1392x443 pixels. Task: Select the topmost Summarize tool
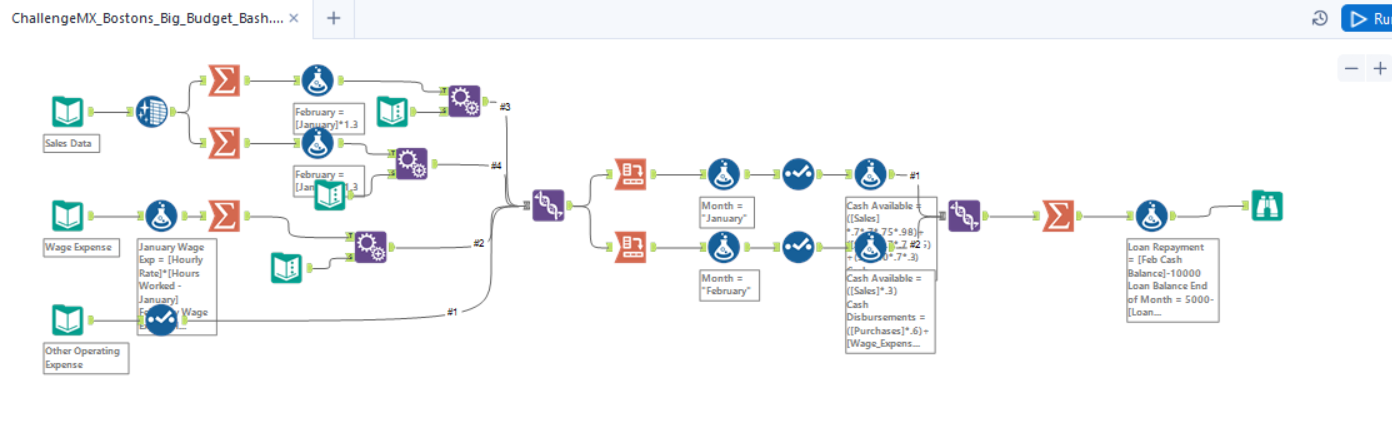tap(223, 81)
